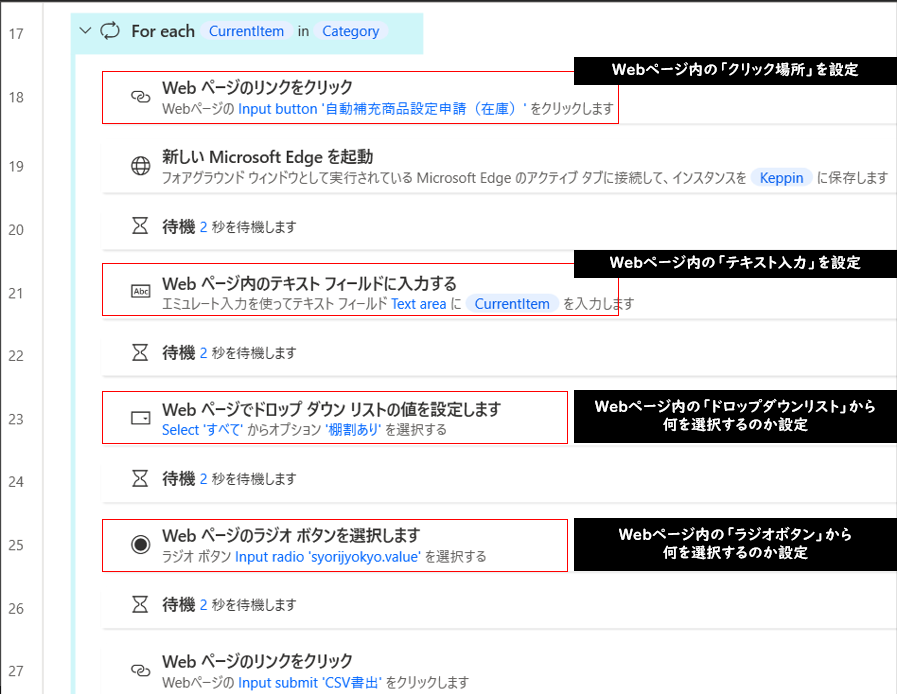Select 'Web ページのリンクをクリック' in step 27
The height and width of the screenshot is (694, 897).
(257, 661)
